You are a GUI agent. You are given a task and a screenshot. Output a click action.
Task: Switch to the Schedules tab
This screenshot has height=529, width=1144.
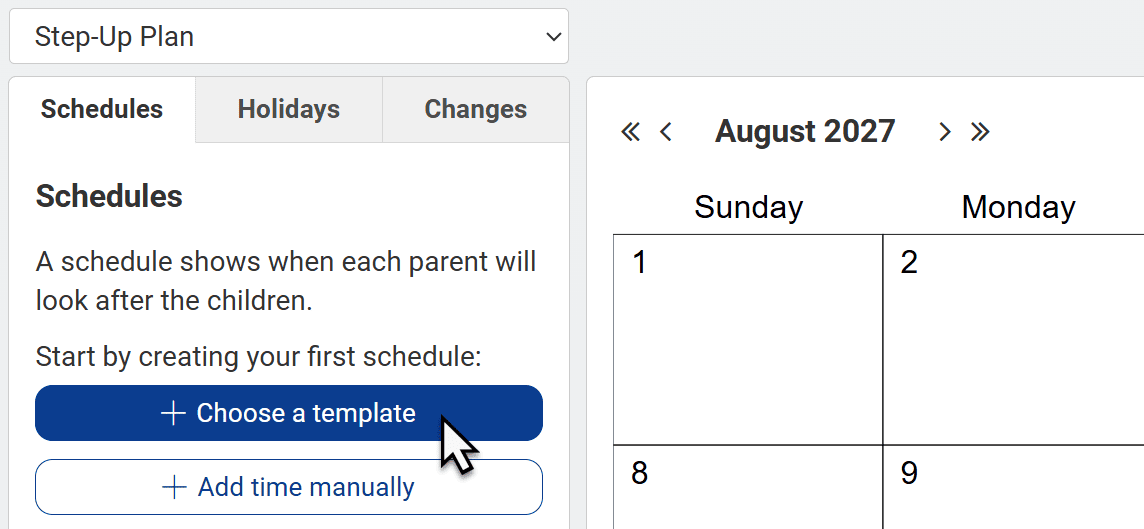pos(102,109)
